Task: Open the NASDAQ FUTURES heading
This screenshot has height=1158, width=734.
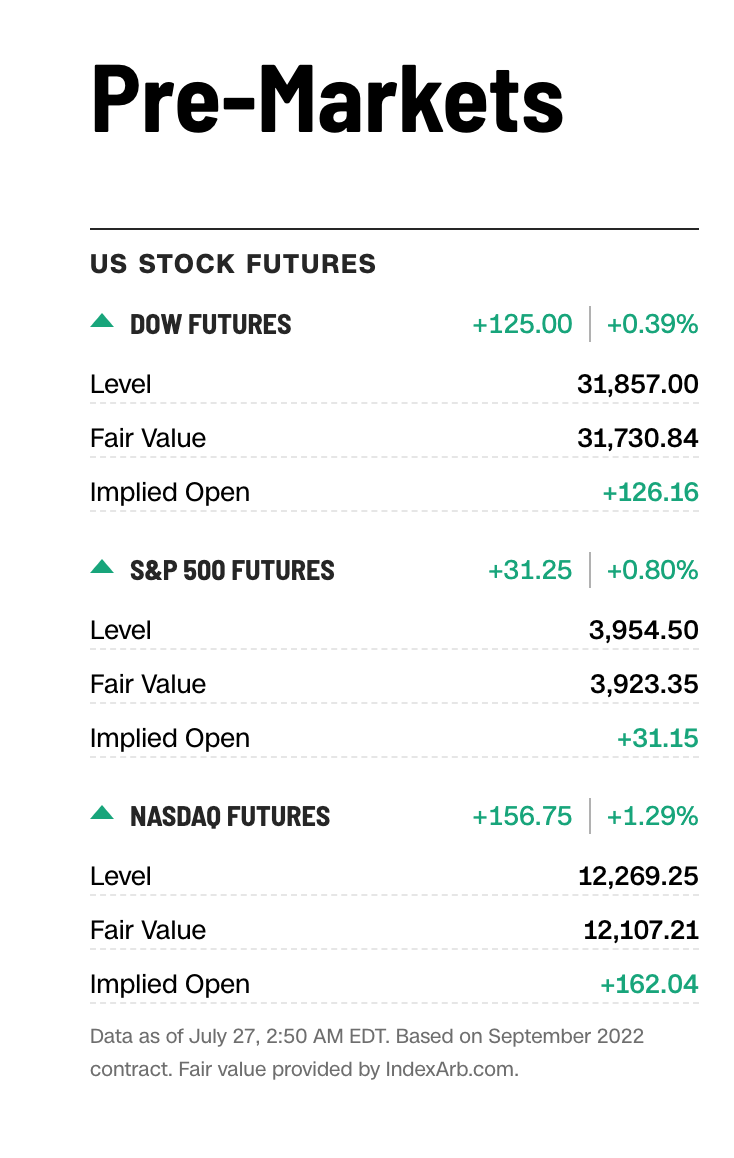Action: click(230, 816)
